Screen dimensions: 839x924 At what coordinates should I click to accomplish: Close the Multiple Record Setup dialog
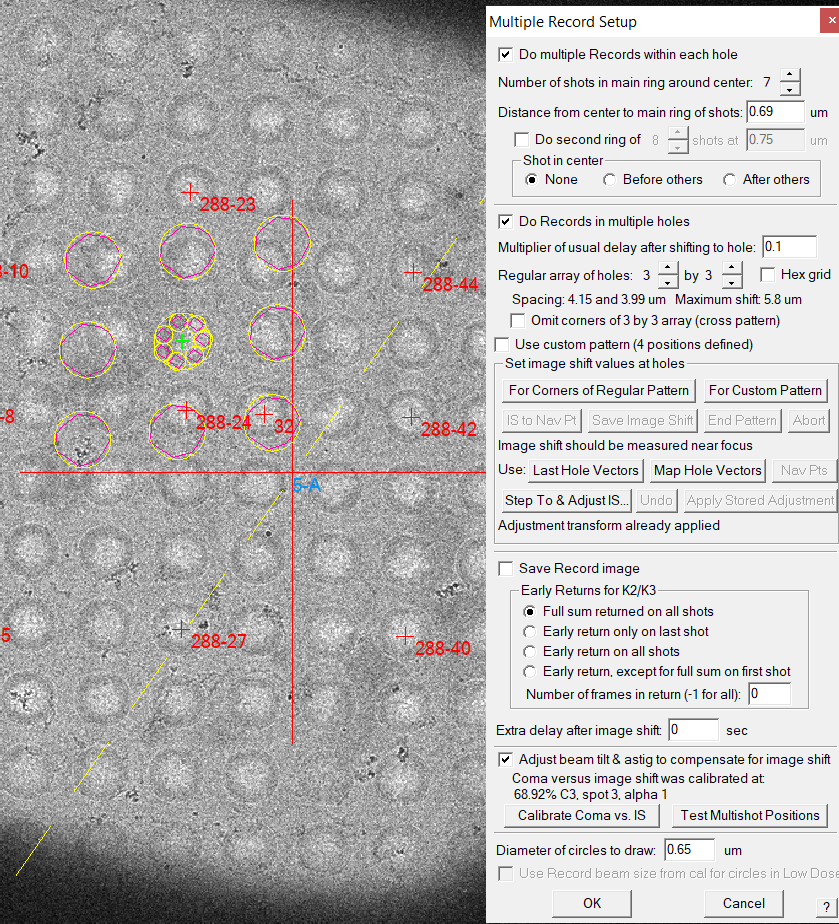[830, 21]
